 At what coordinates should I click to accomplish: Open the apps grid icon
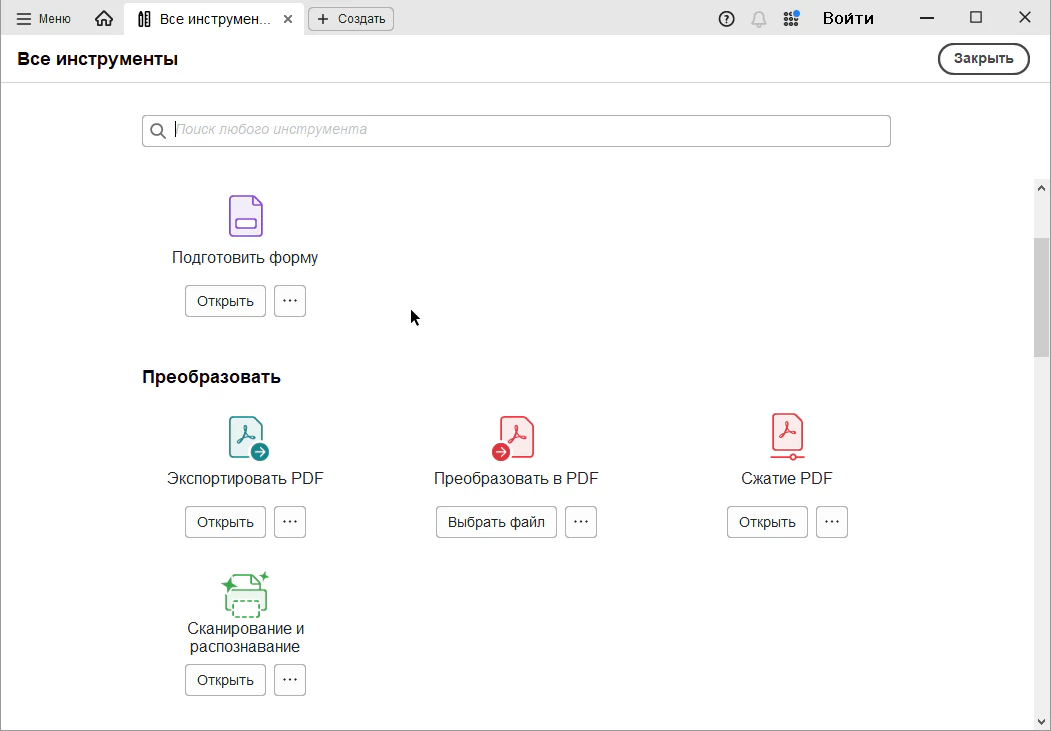pos(791,19)
